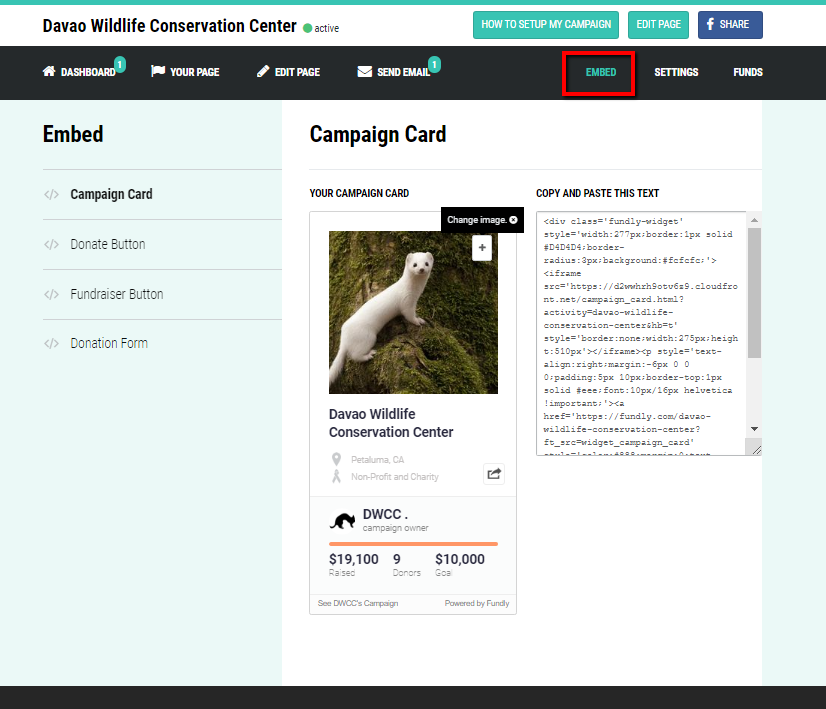Image resolution: width=826 pixels, height=709 pixels.
Task: Click the Facebook icon in Share button
Action: [x=710, y=24]
